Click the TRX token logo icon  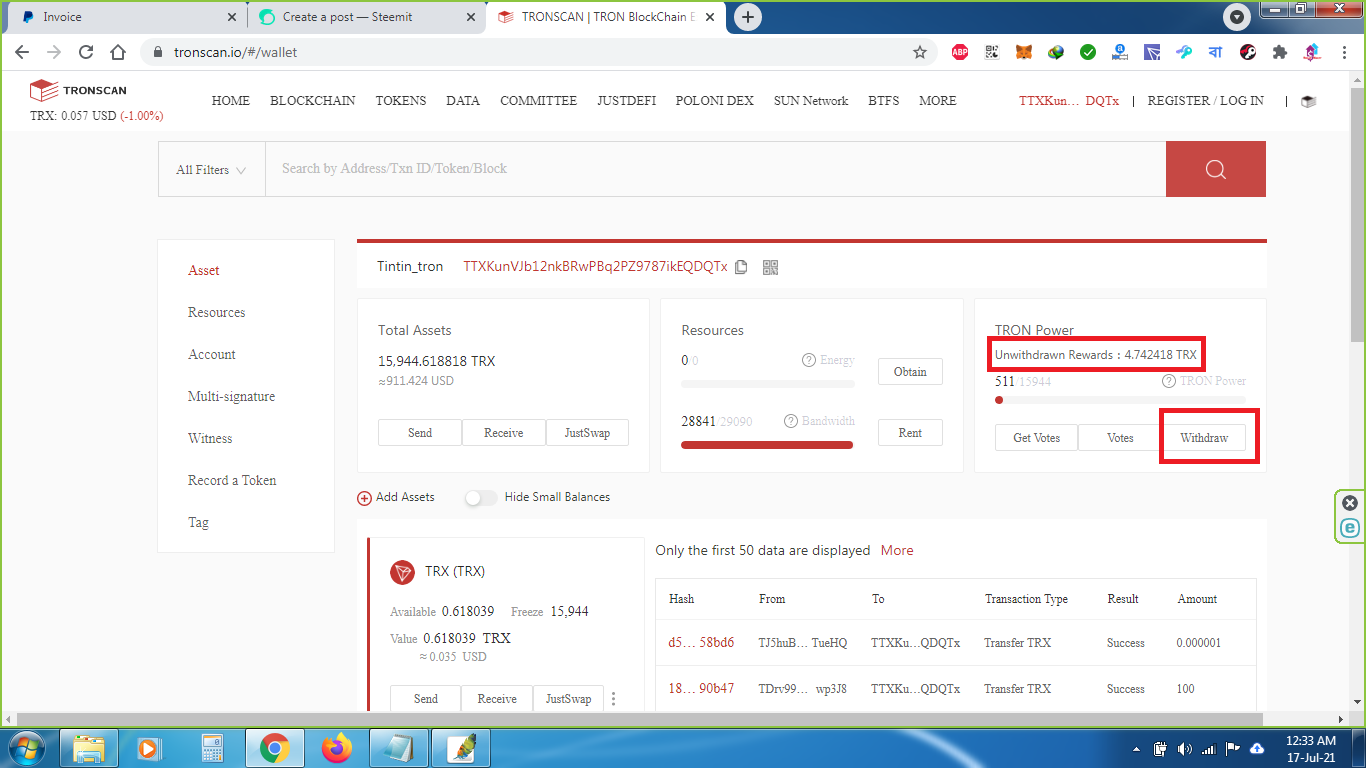click(x=402, y=572)
